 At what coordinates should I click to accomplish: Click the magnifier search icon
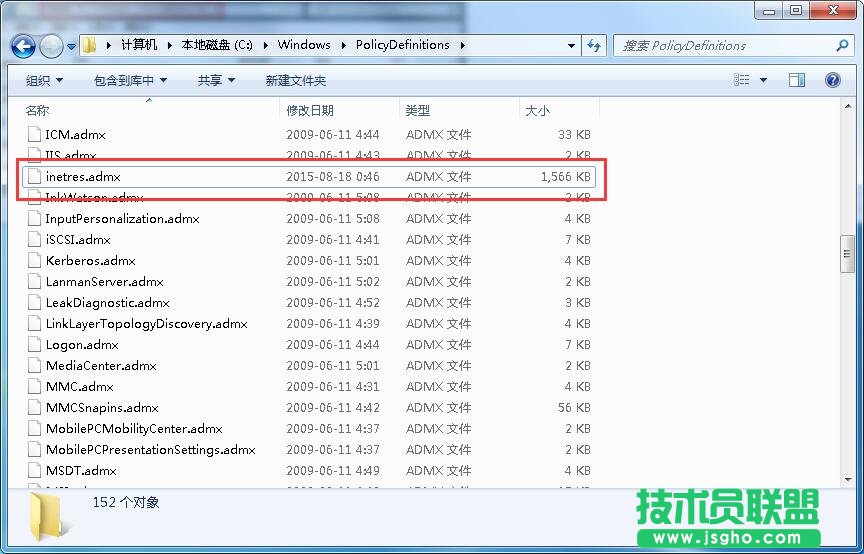pos(842,45)
